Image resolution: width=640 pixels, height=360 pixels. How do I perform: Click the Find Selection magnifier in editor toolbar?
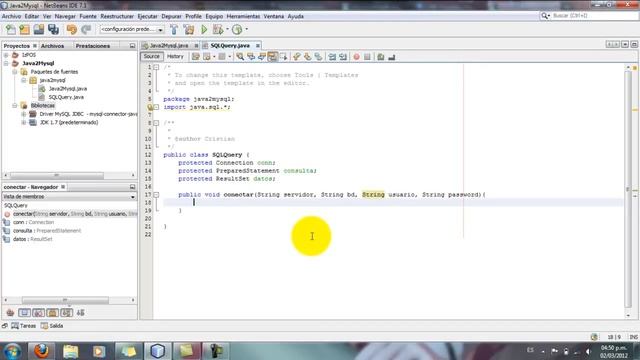click(x=240, y=57)
